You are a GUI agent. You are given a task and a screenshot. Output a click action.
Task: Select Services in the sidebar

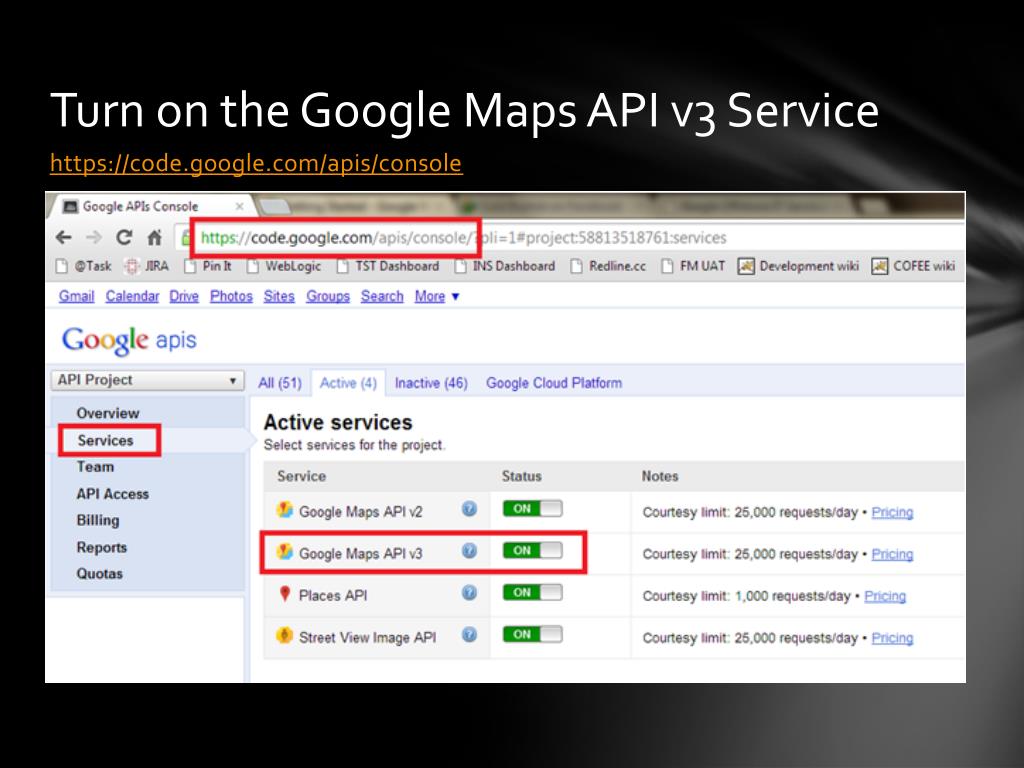(x=105, y=441)
